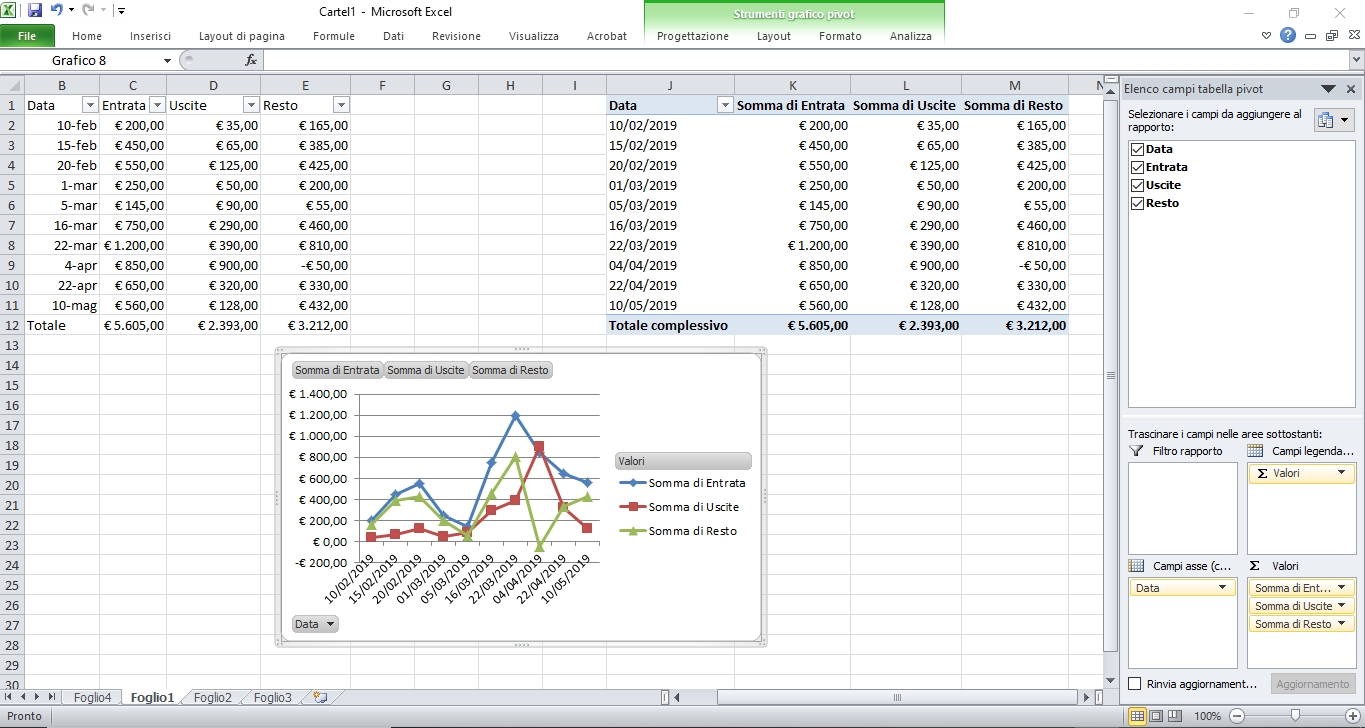Switch to the Foglio4 sheet tab

(93, 698)
